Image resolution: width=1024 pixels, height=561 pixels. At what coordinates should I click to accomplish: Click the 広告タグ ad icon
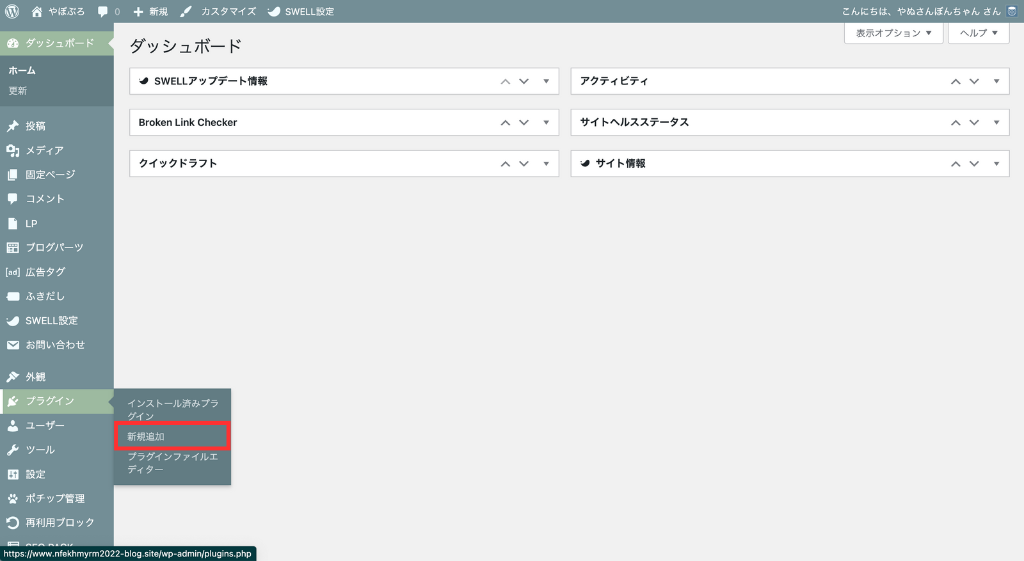[12, 272]
